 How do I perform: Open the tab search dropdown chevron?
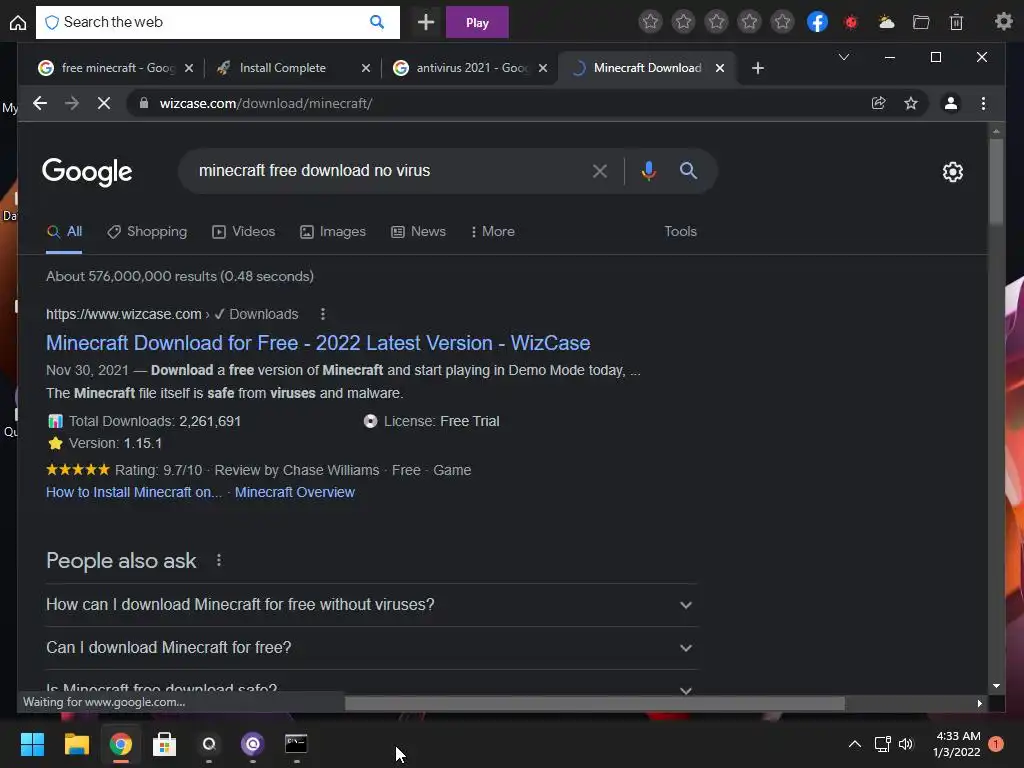(x=844, y=57)
